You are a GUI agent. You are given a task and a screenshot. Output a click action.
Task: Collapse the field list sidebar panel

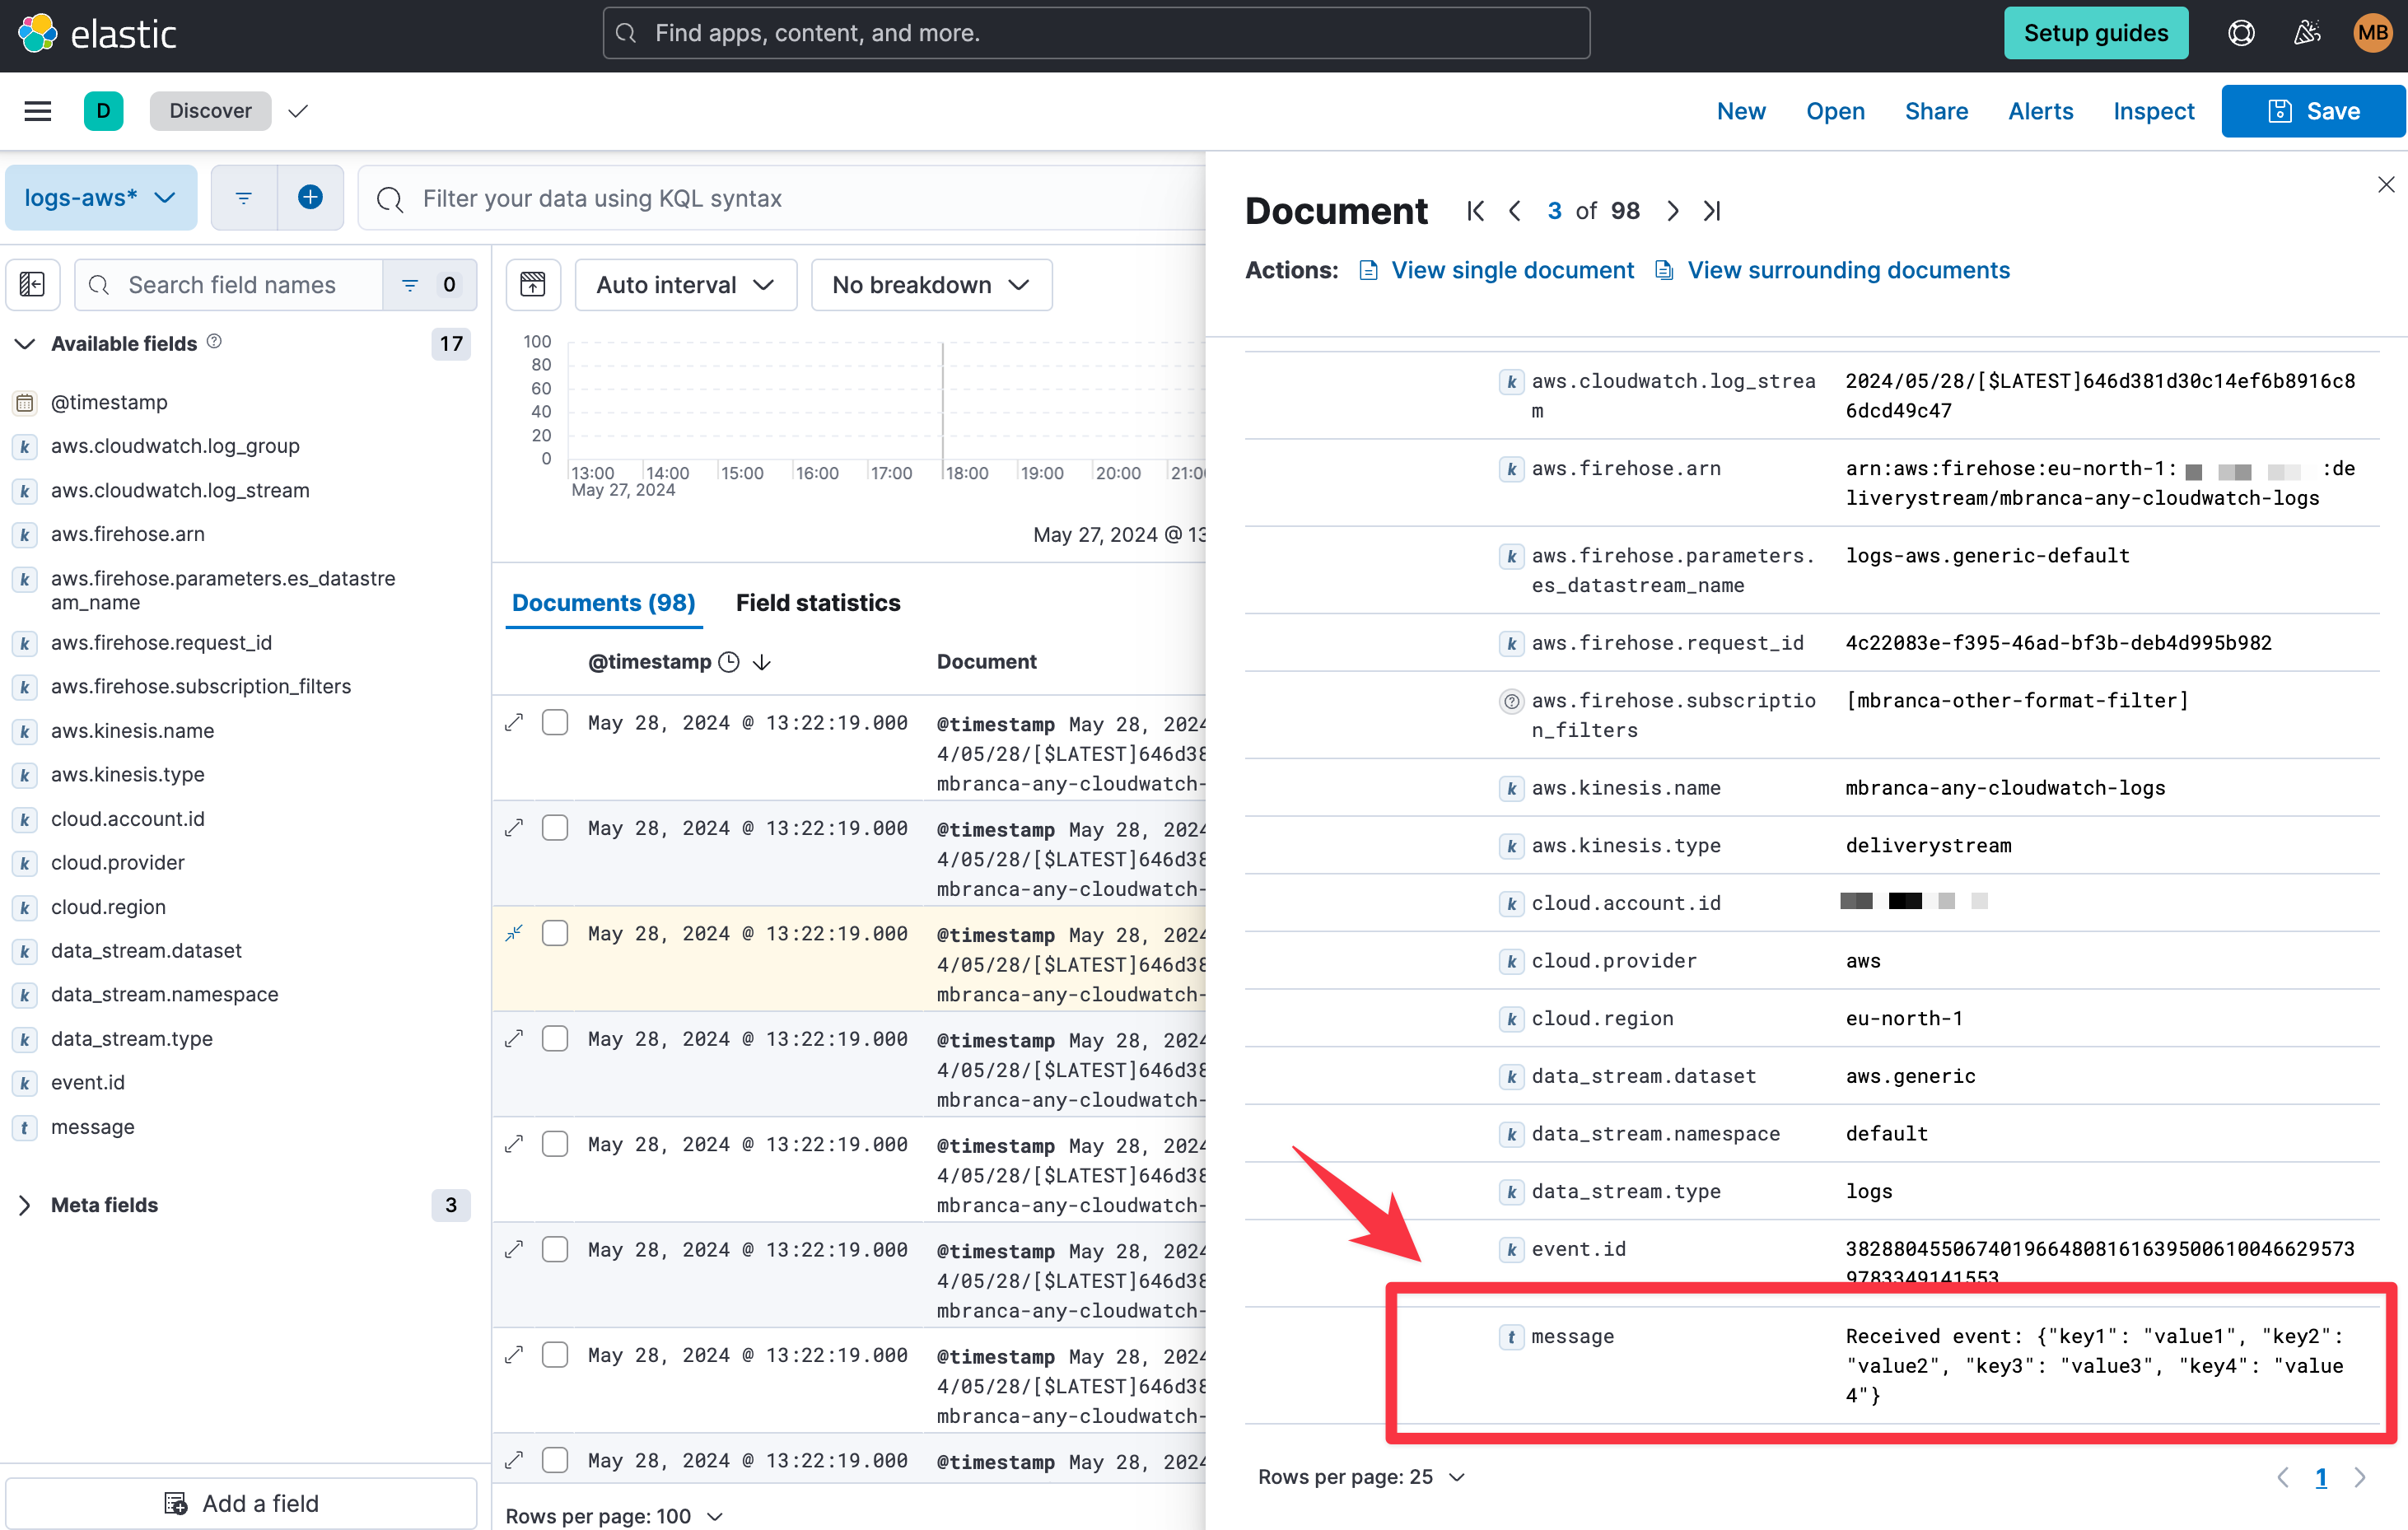click(x=33, y=284)
